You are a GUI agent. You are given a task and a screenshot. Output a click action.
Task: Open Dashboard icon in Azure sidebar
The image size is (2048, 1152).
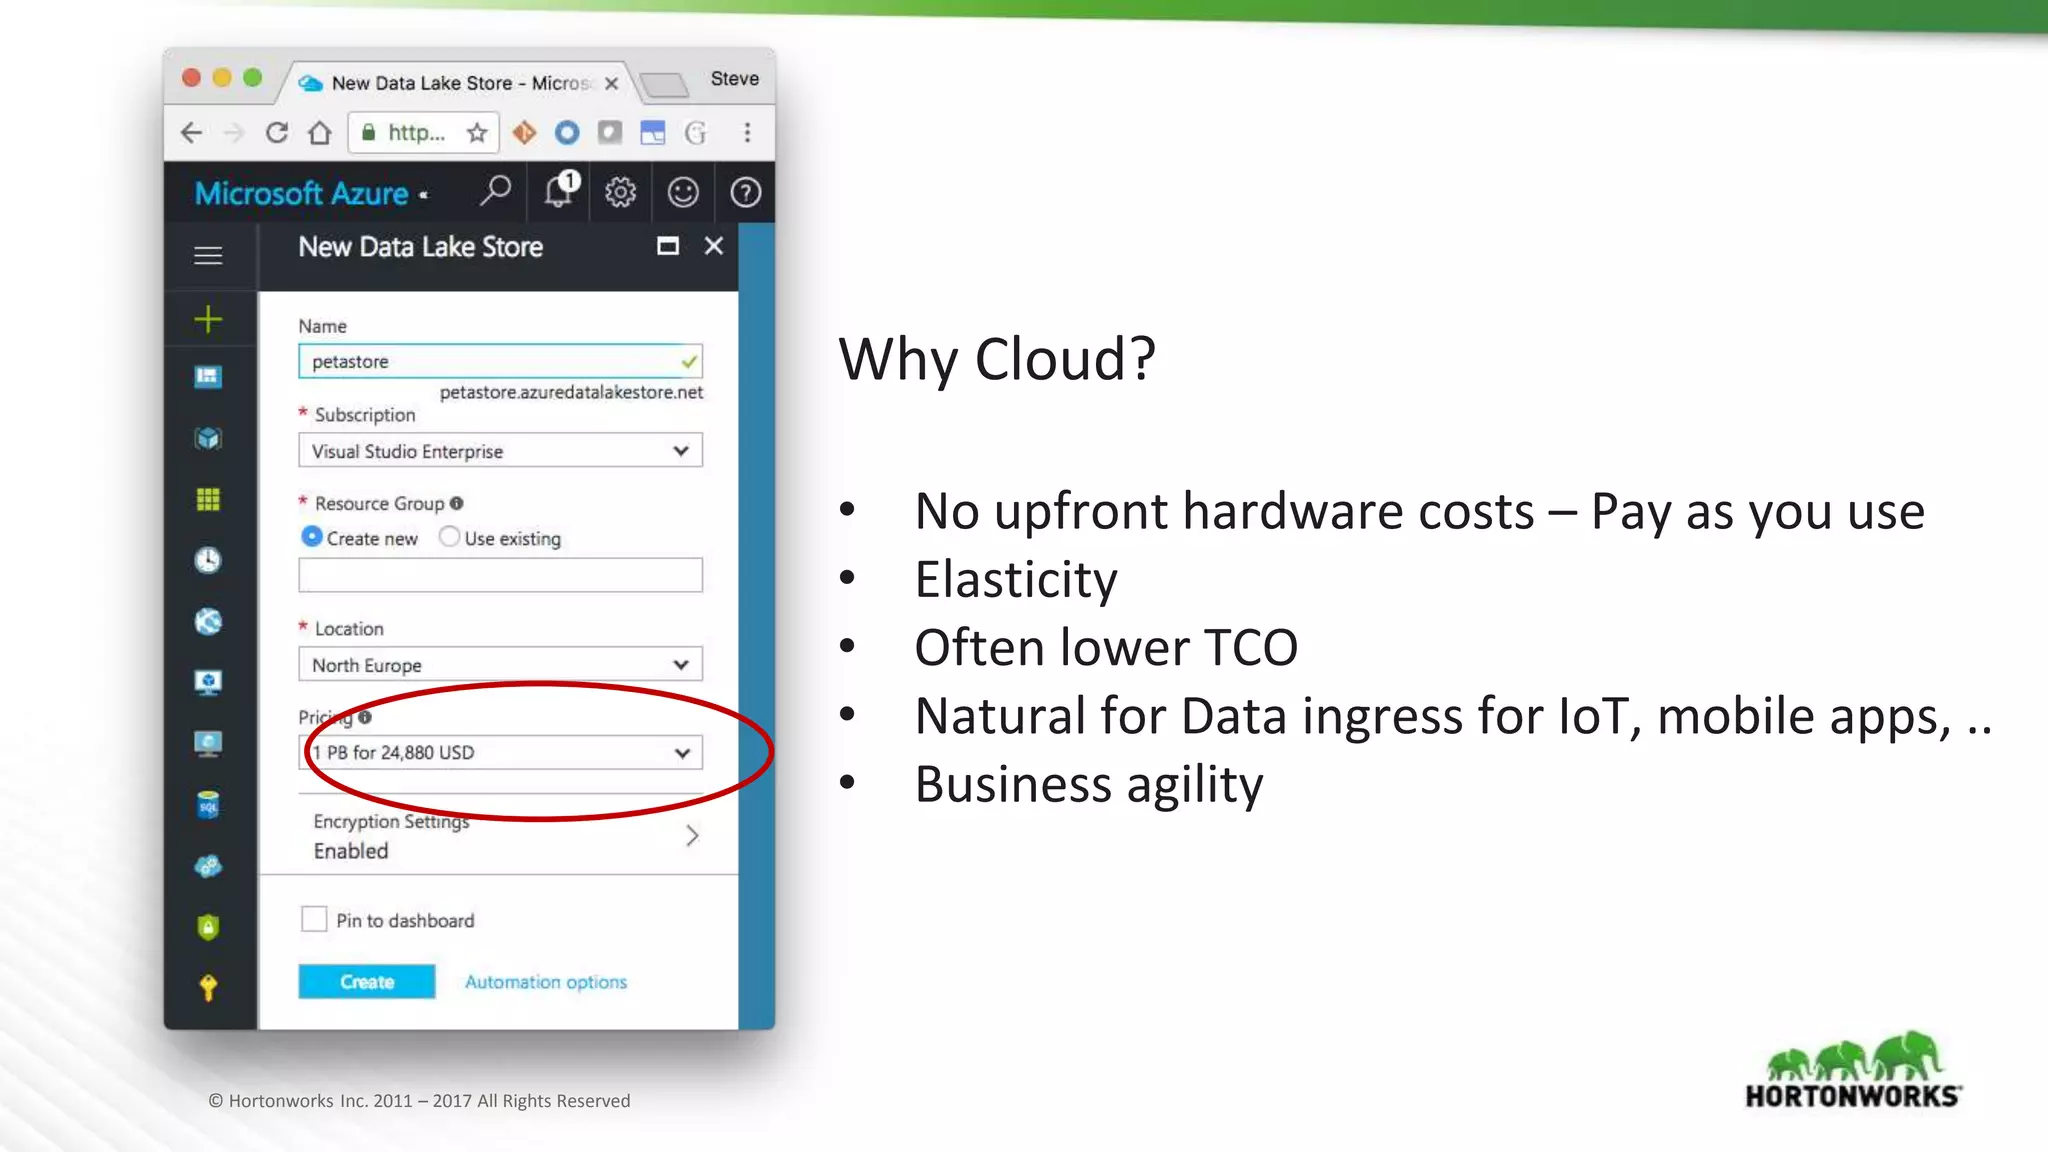208,377
